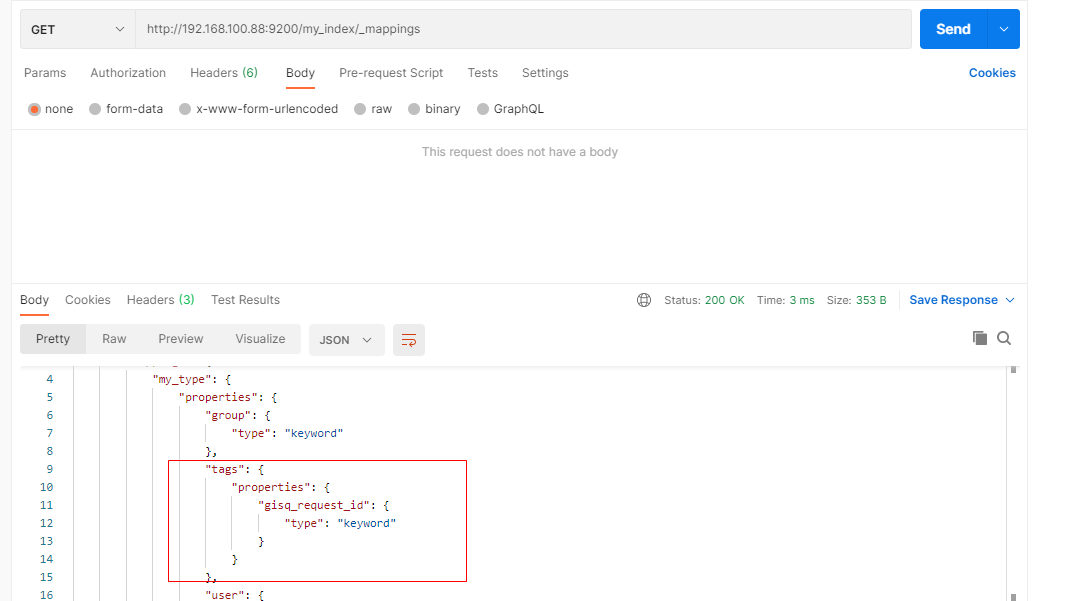Switch to the Pre-request Script tab
1070x601 pixels.
pos(391,73)
